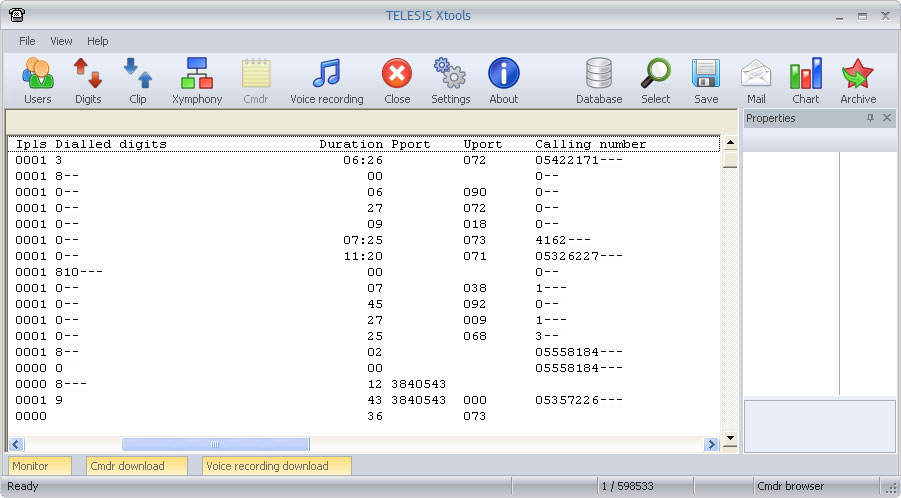Select the Clip tool
This screenshot has width=901, height=498.
[x=137, y=80]
